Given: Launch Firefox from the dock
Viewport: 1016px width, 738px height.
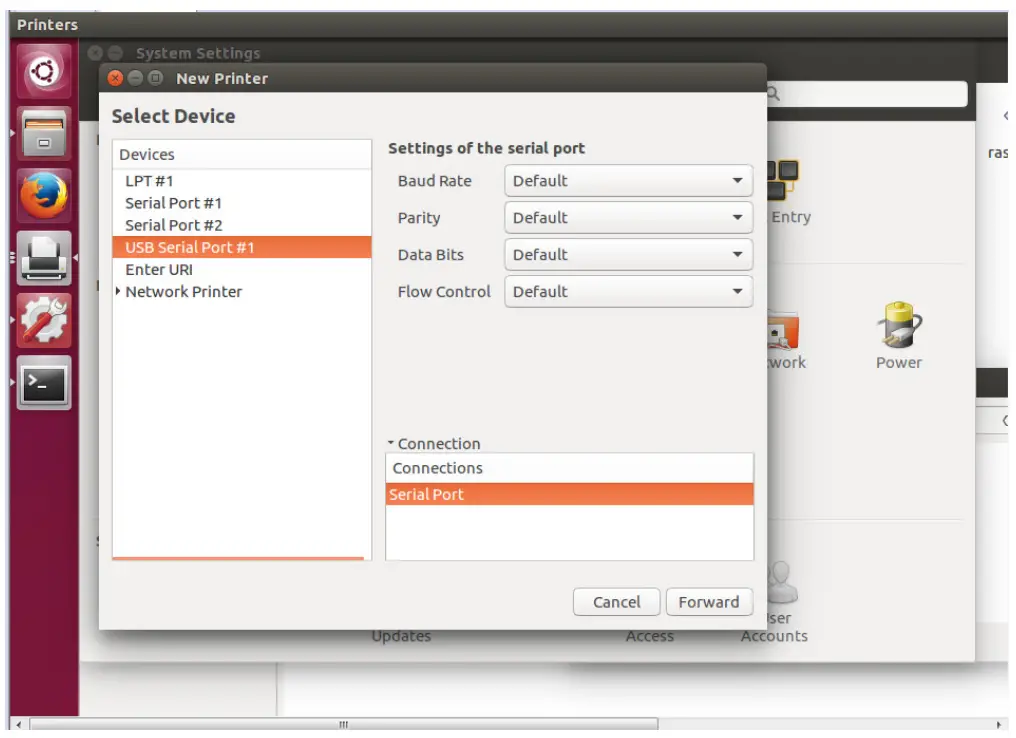Looking at the screenshot, I should [x=44, y=195].
